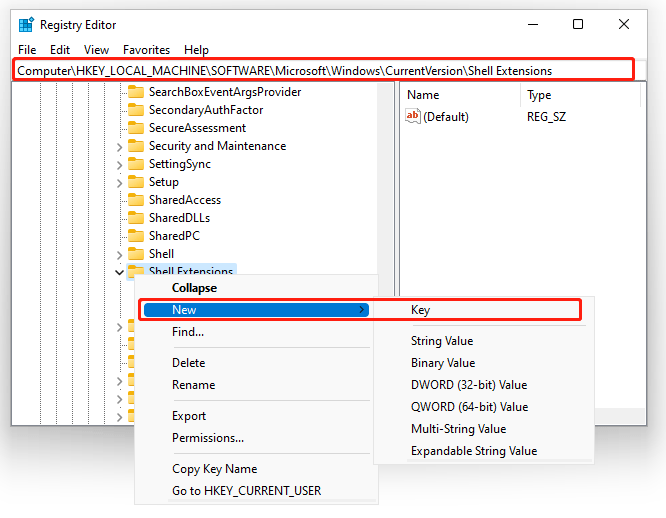Click the SharedAccess folder icon
The image size is (666, 518).
point(136,200)
